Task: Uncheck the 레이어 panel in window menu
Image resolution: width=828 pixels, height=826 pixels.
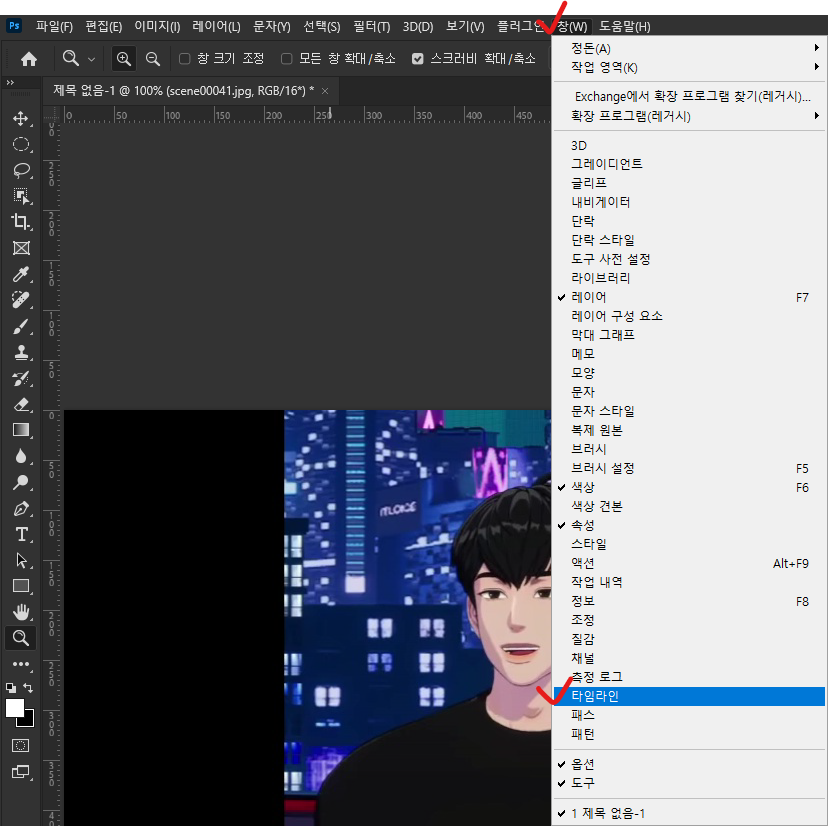Action: coord(689,297)
